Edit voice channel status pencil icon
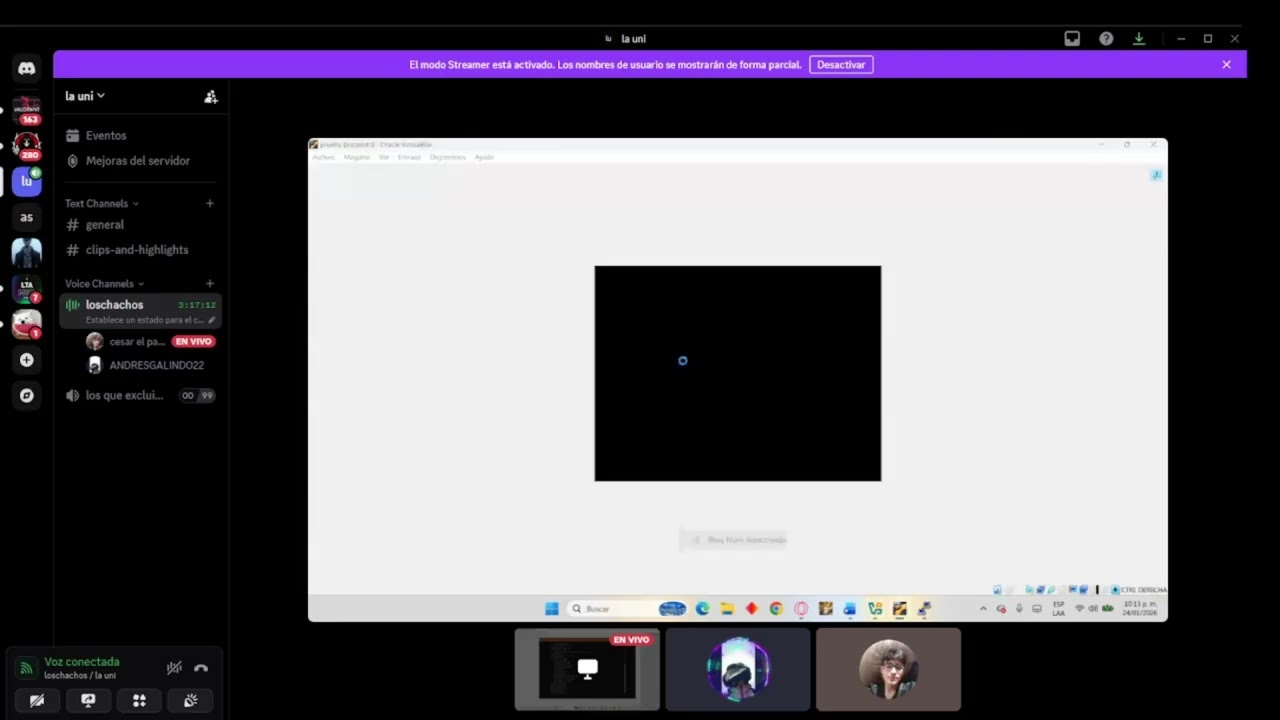Image resolution: width=1280 pixels, height=720 pixels. click(x=211, y=320)
